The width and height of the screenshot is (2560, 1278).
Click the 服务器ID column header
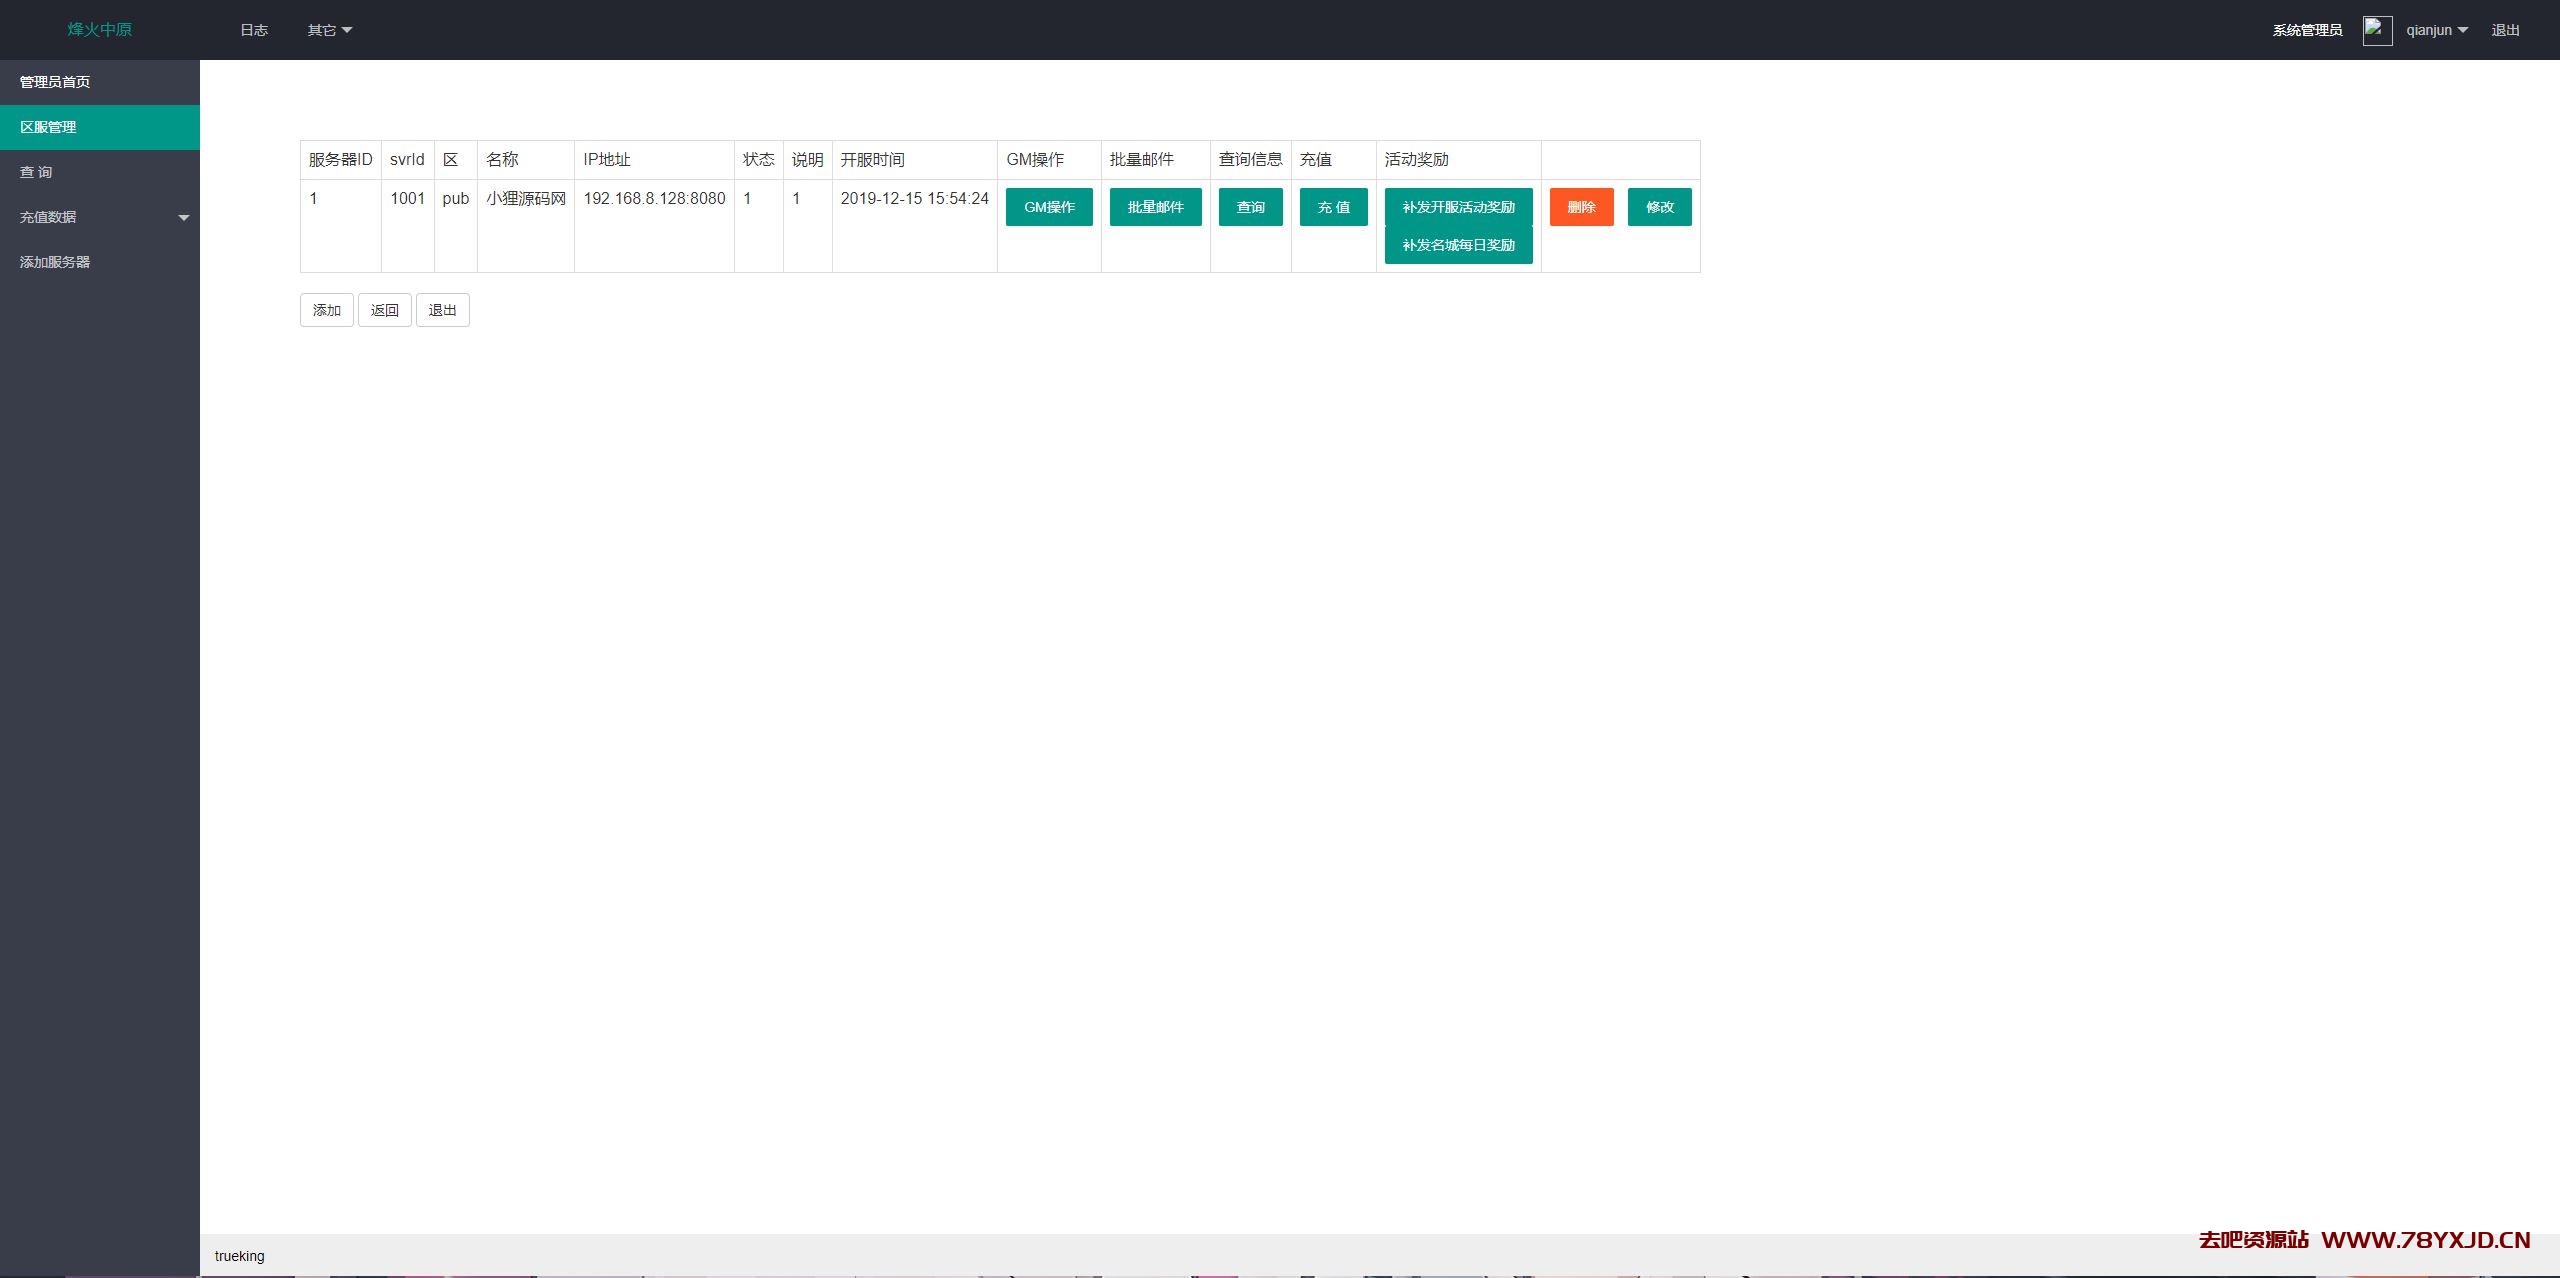340,159
